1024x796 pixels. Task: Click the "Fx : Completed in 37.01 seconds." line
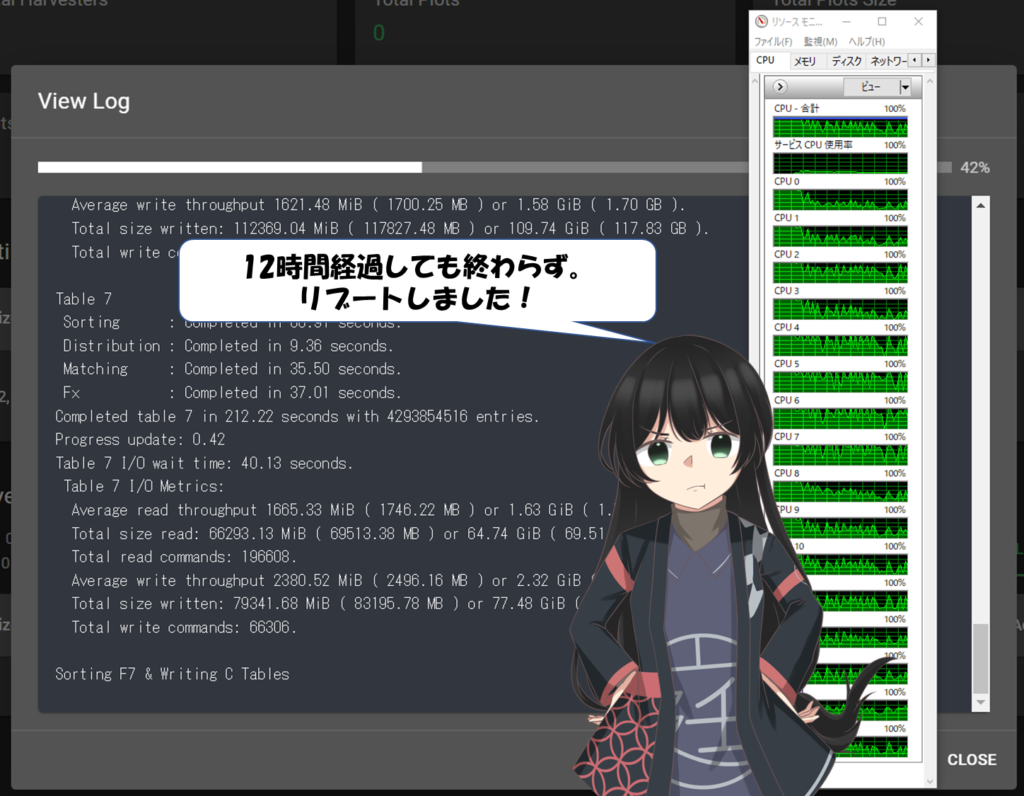pyautogui.click(x=232, y=392)
